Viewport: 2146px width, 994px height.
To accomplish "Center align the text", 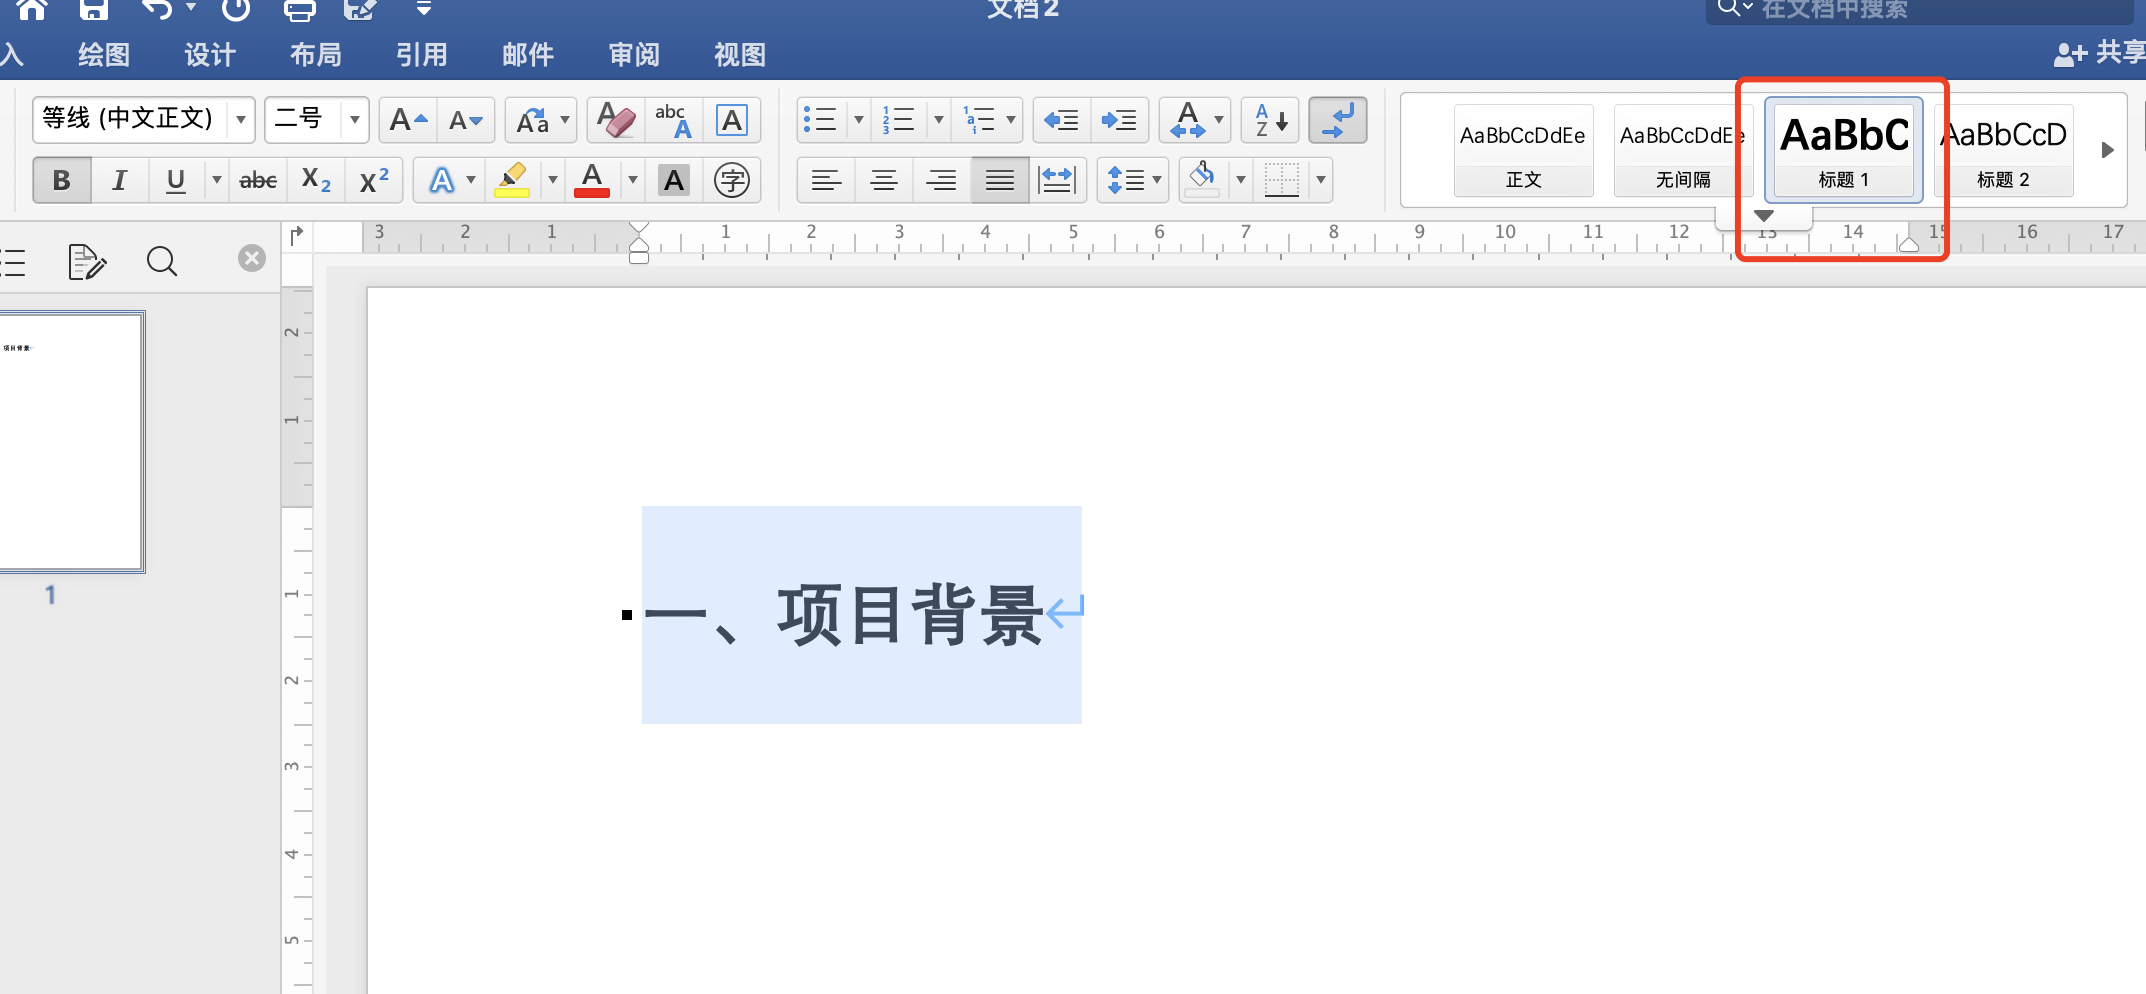I will tap(884, 181).
